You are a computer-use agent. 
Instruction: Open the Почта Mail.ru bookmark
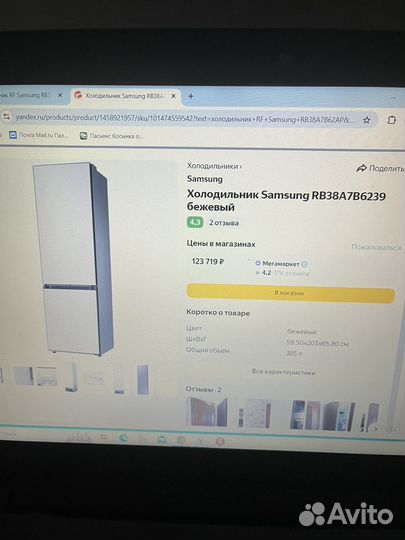39,135
